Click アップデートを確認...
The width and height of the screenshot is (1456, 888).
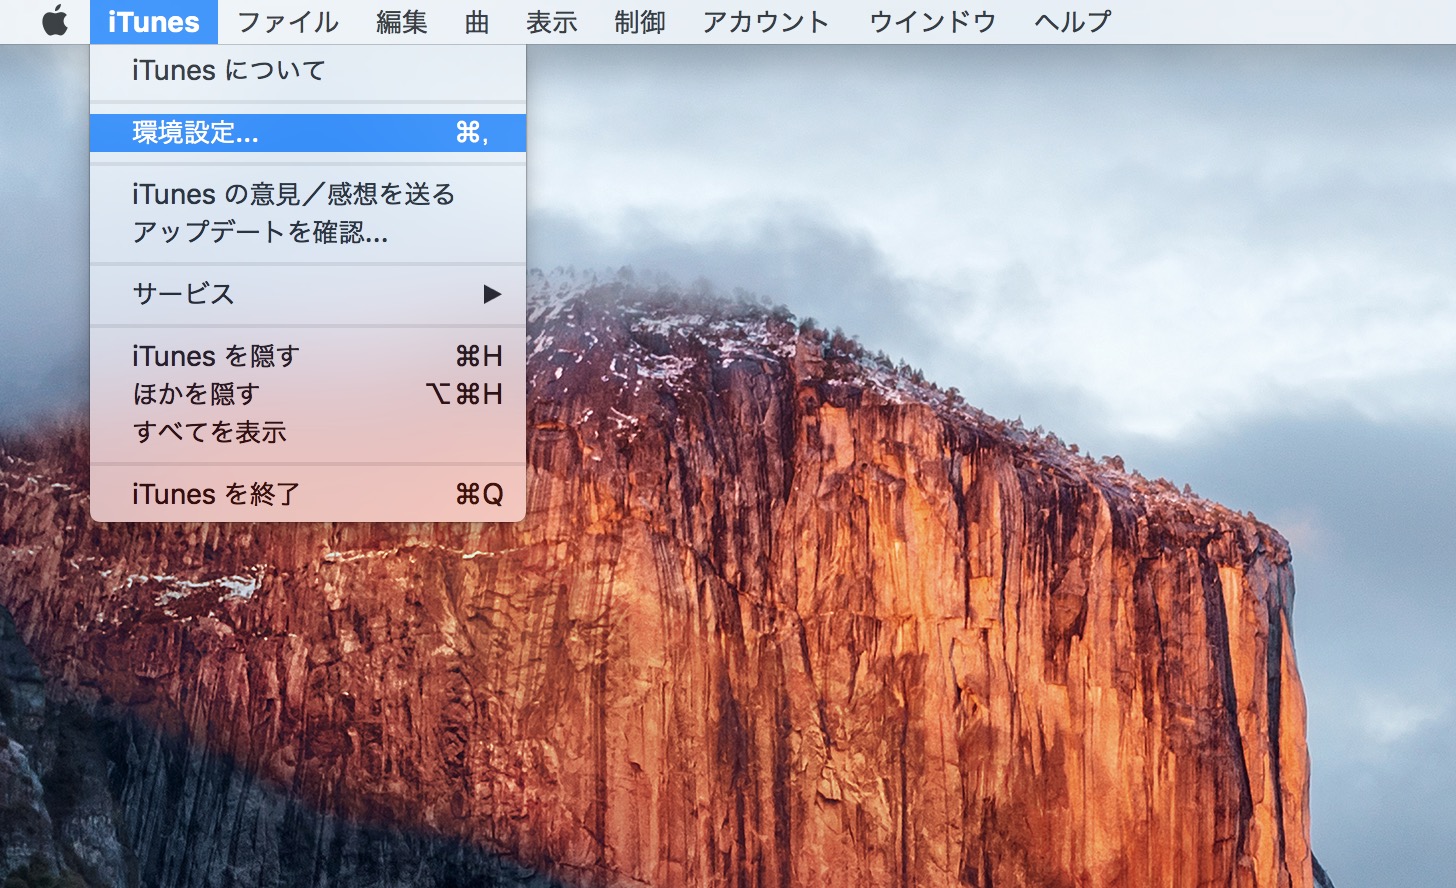[x=308, y=232]
